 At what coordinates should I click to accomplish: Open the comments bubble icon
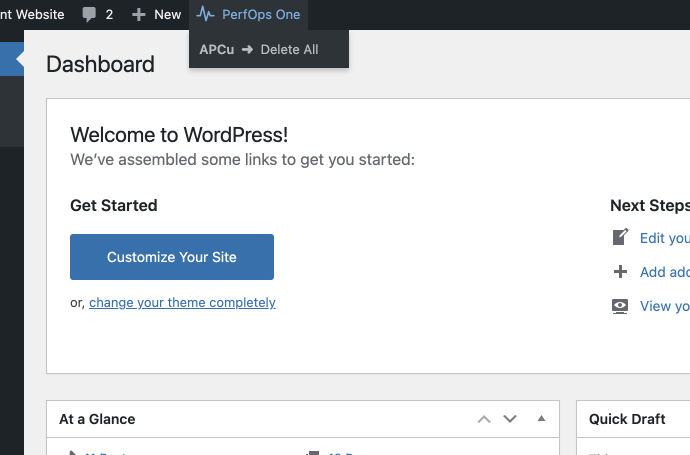[89, 15]
